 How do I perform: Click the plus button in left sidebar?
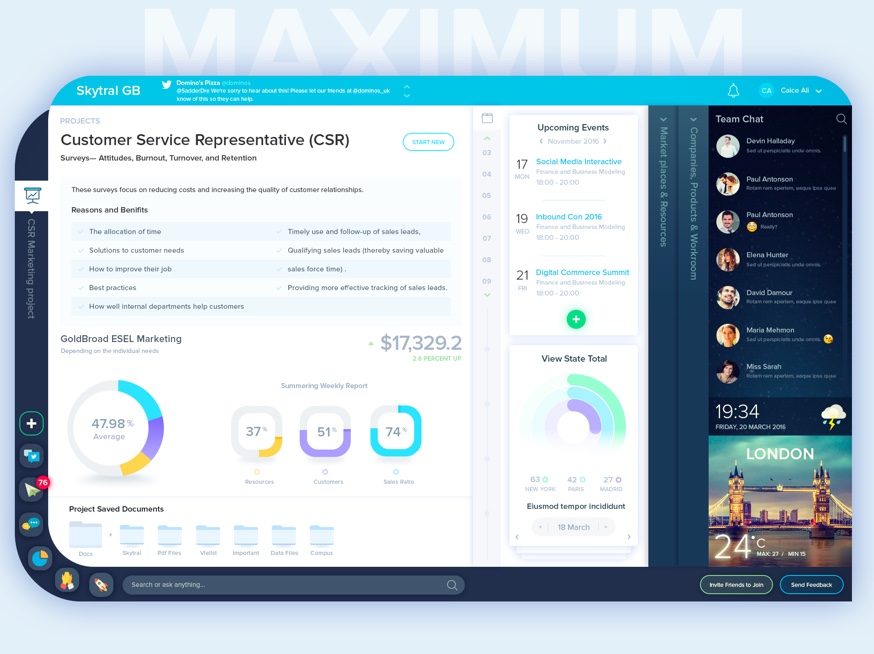[32, 423]
